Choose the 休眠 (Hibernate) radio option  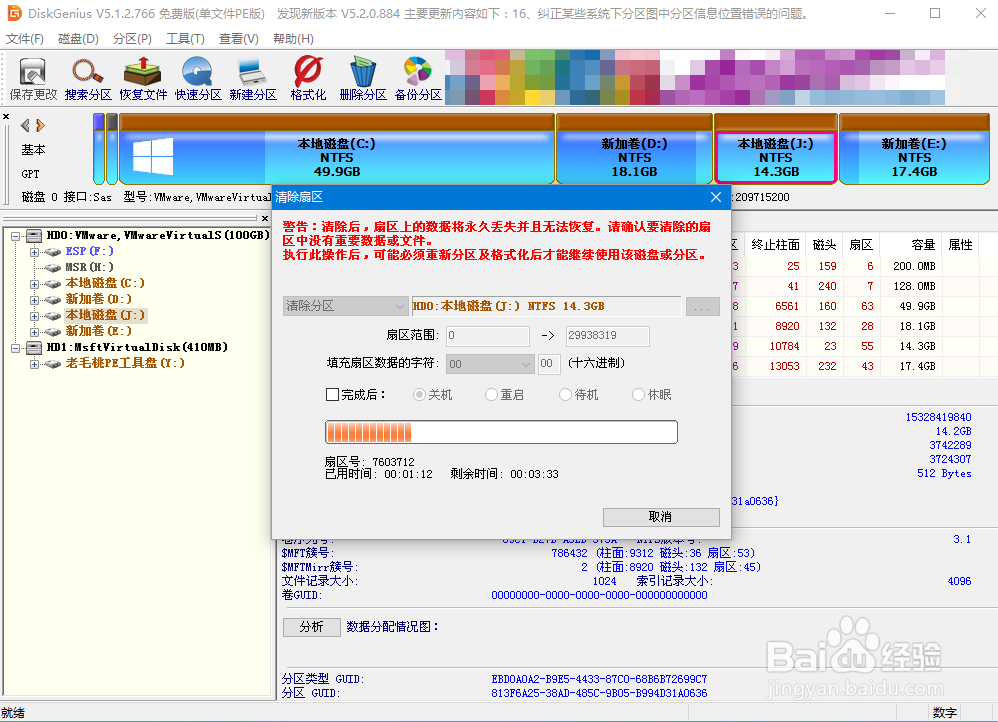coord(636,394)
